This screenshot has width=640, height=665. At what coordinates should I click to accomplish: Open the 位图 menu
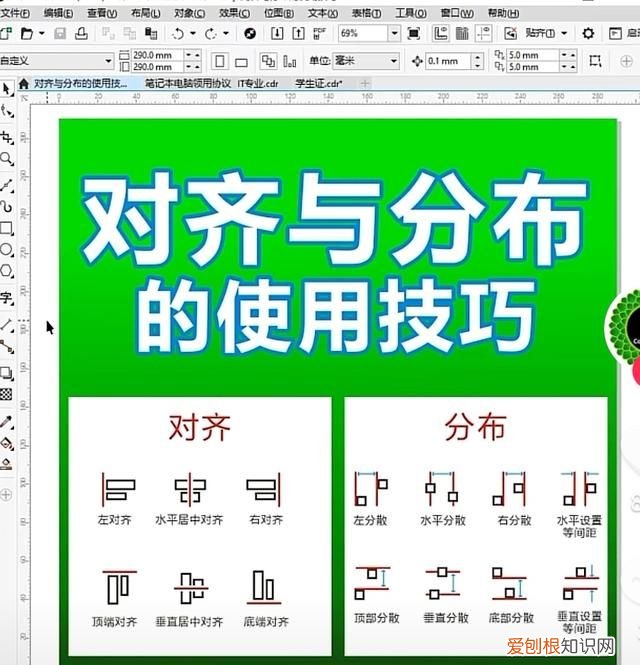pyautogui.click(x=279, y=14)
